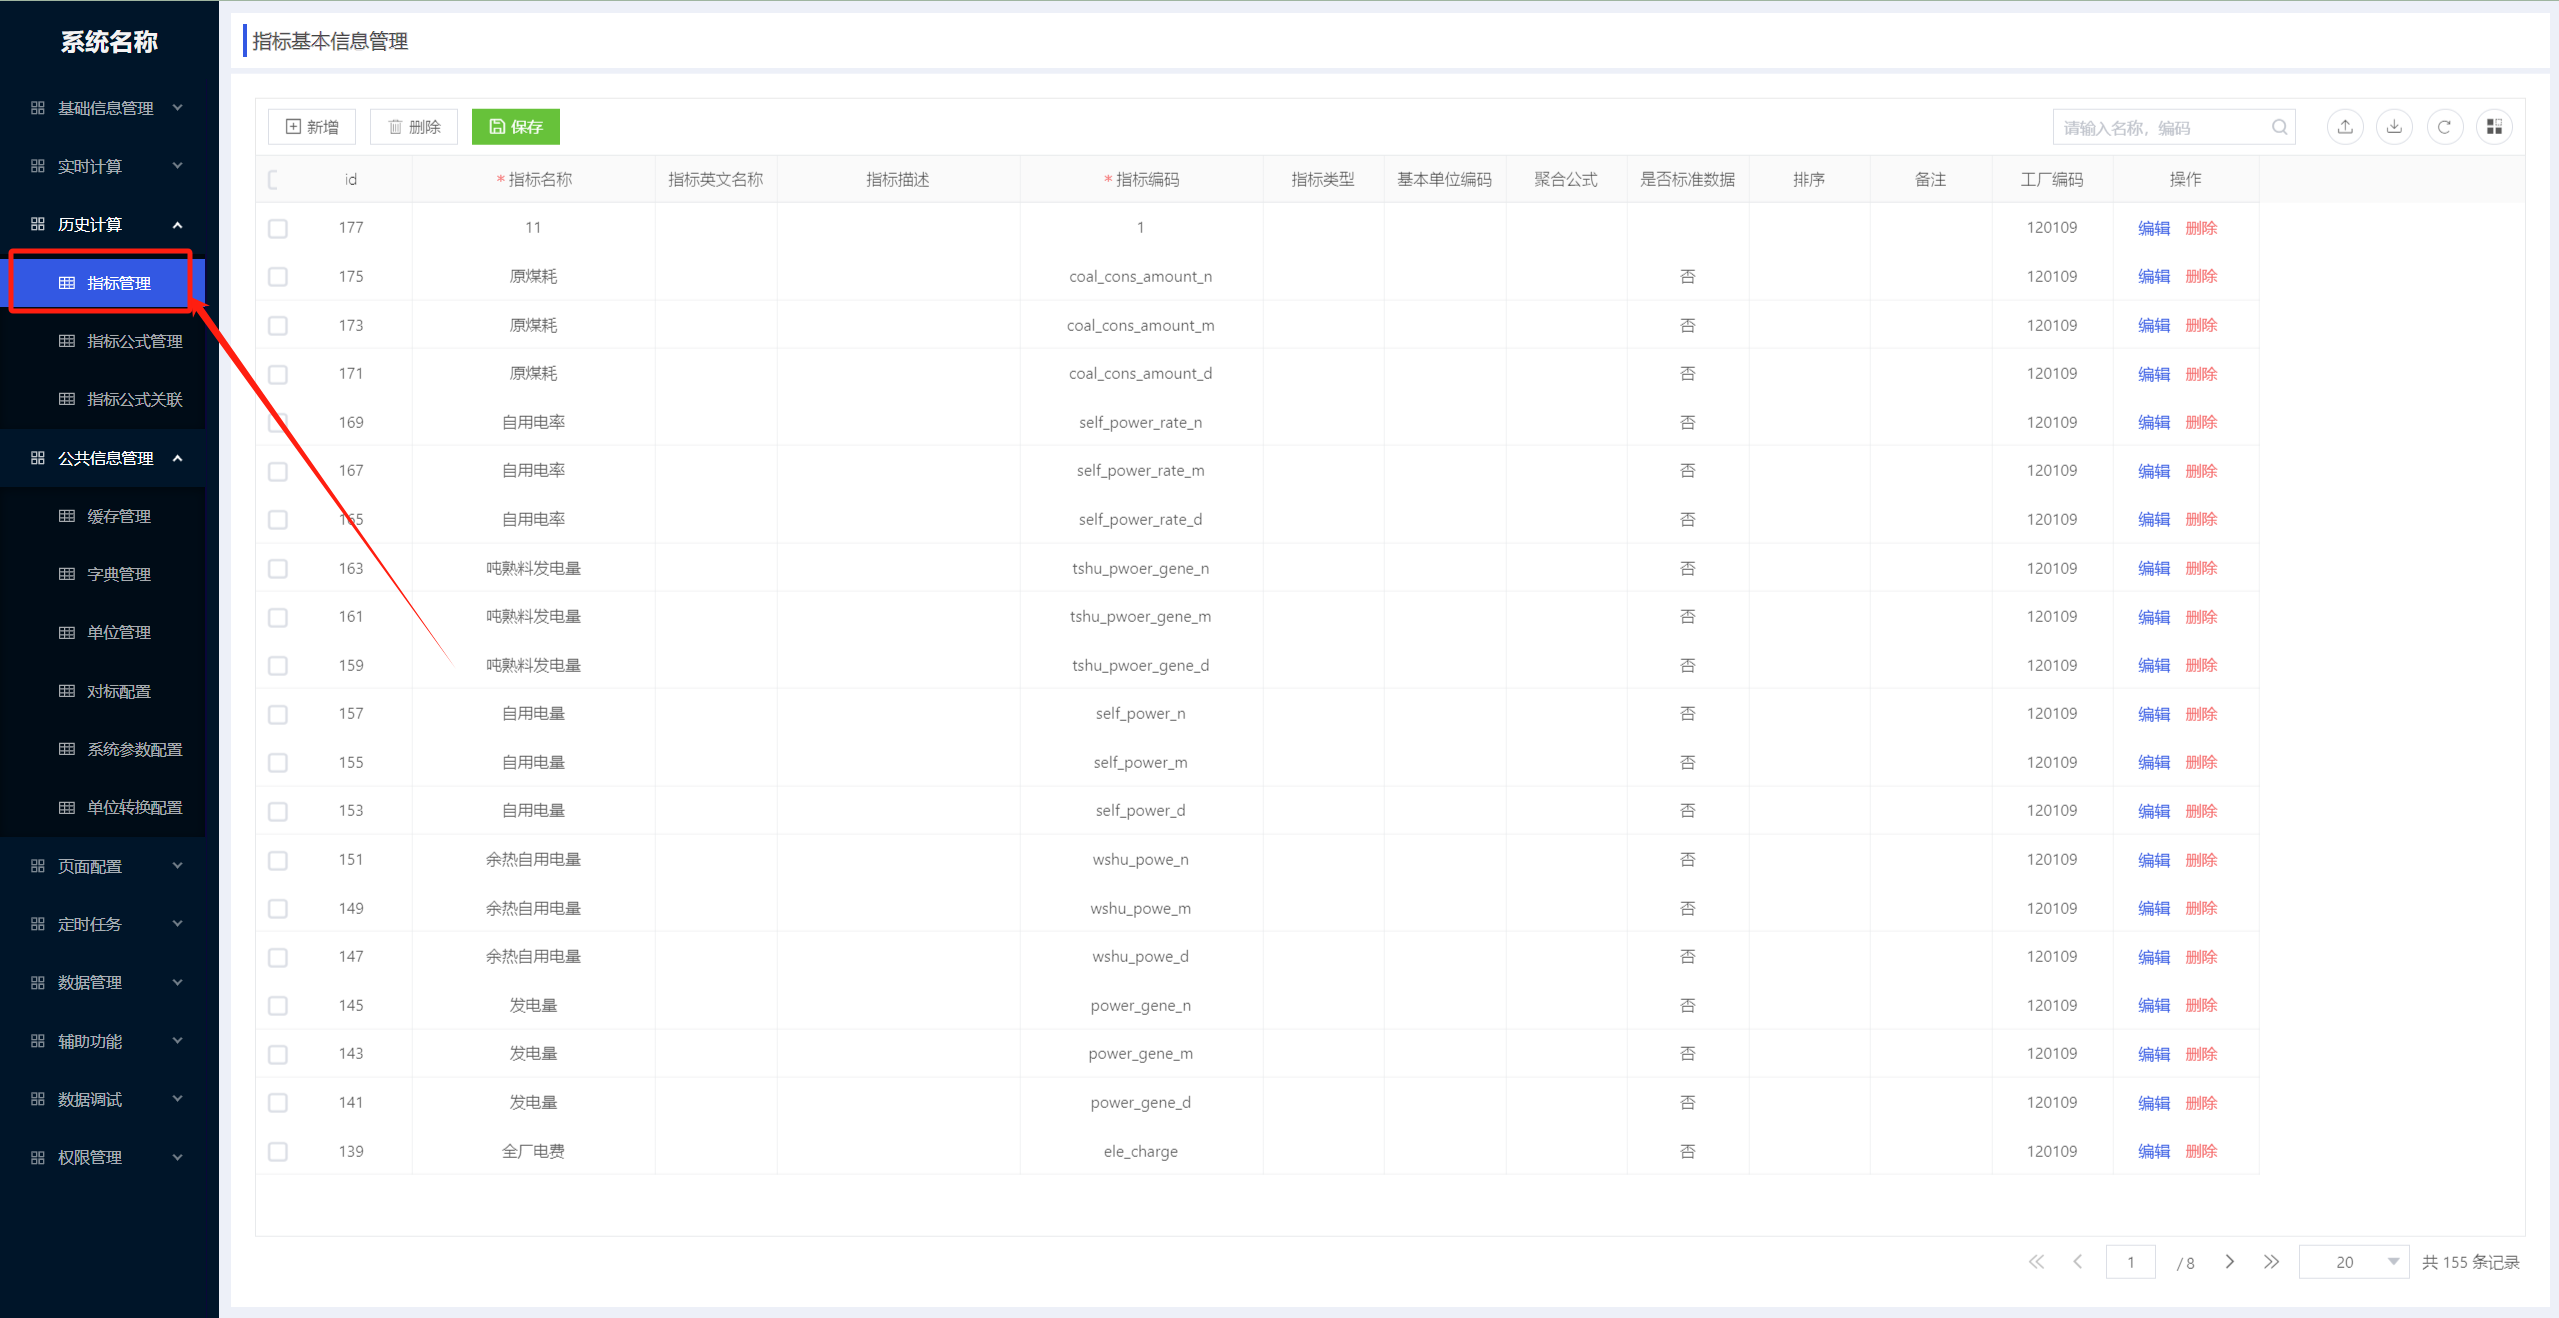
Task: Click the table icon beside 缓存管理
Action: [67, 516]
